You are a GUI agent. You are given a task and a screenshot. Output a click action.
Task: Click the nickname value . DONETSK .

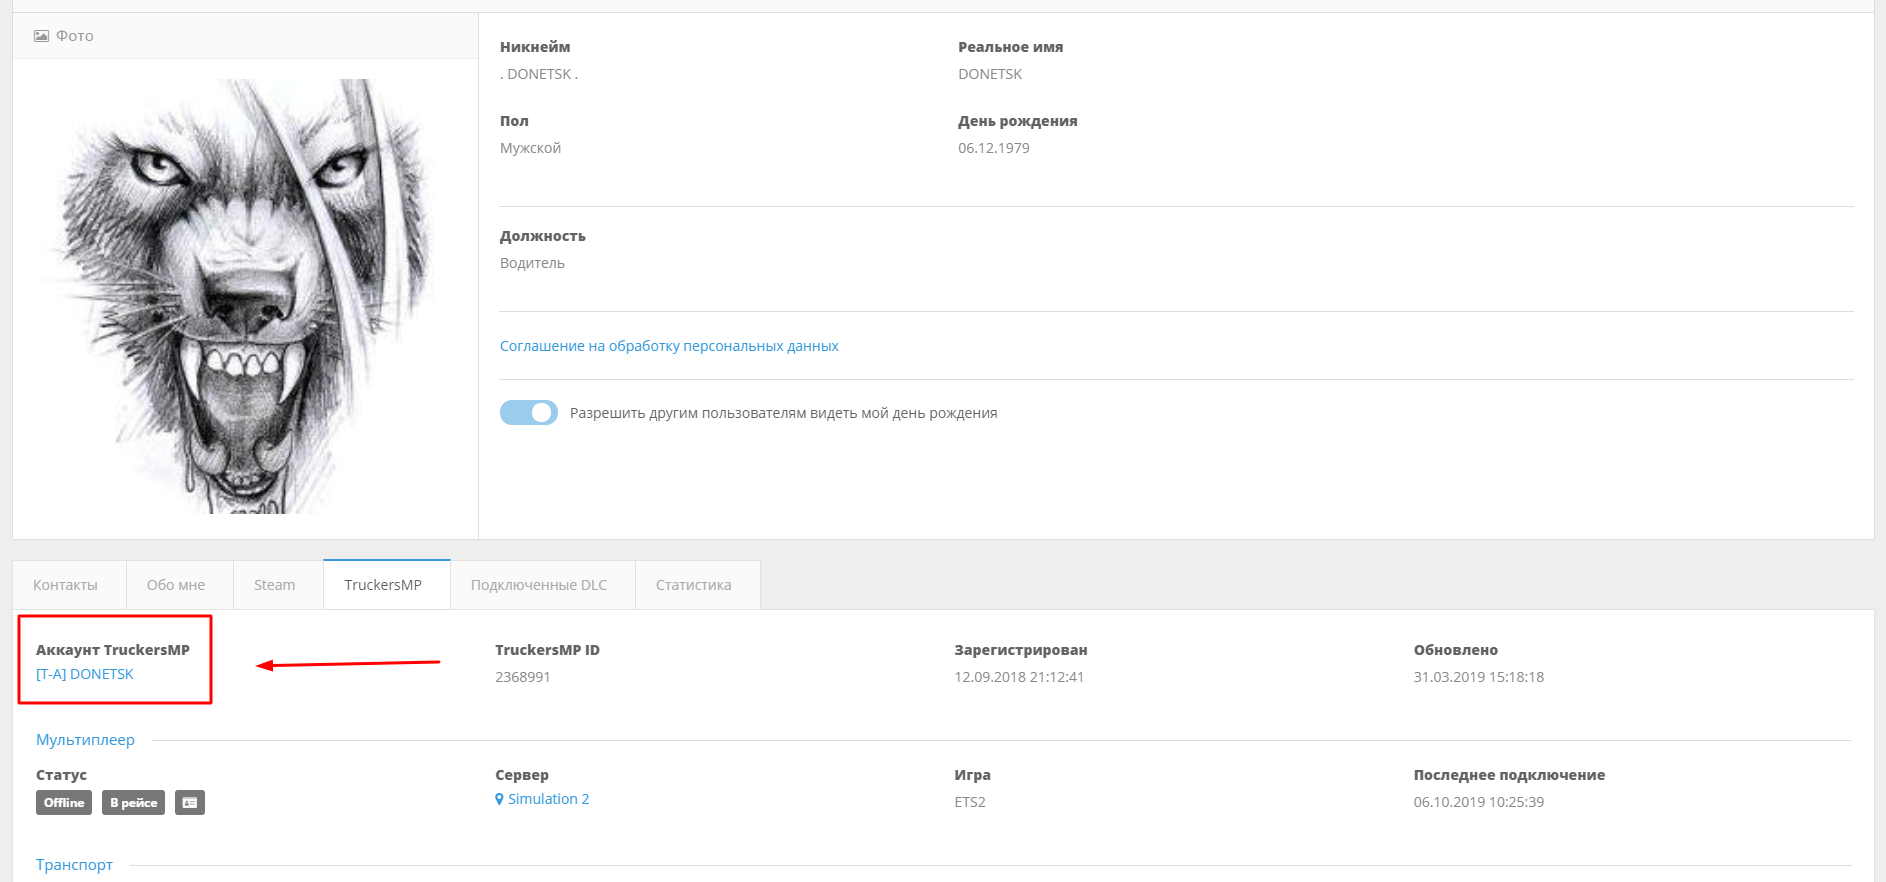tap(539, 74)
